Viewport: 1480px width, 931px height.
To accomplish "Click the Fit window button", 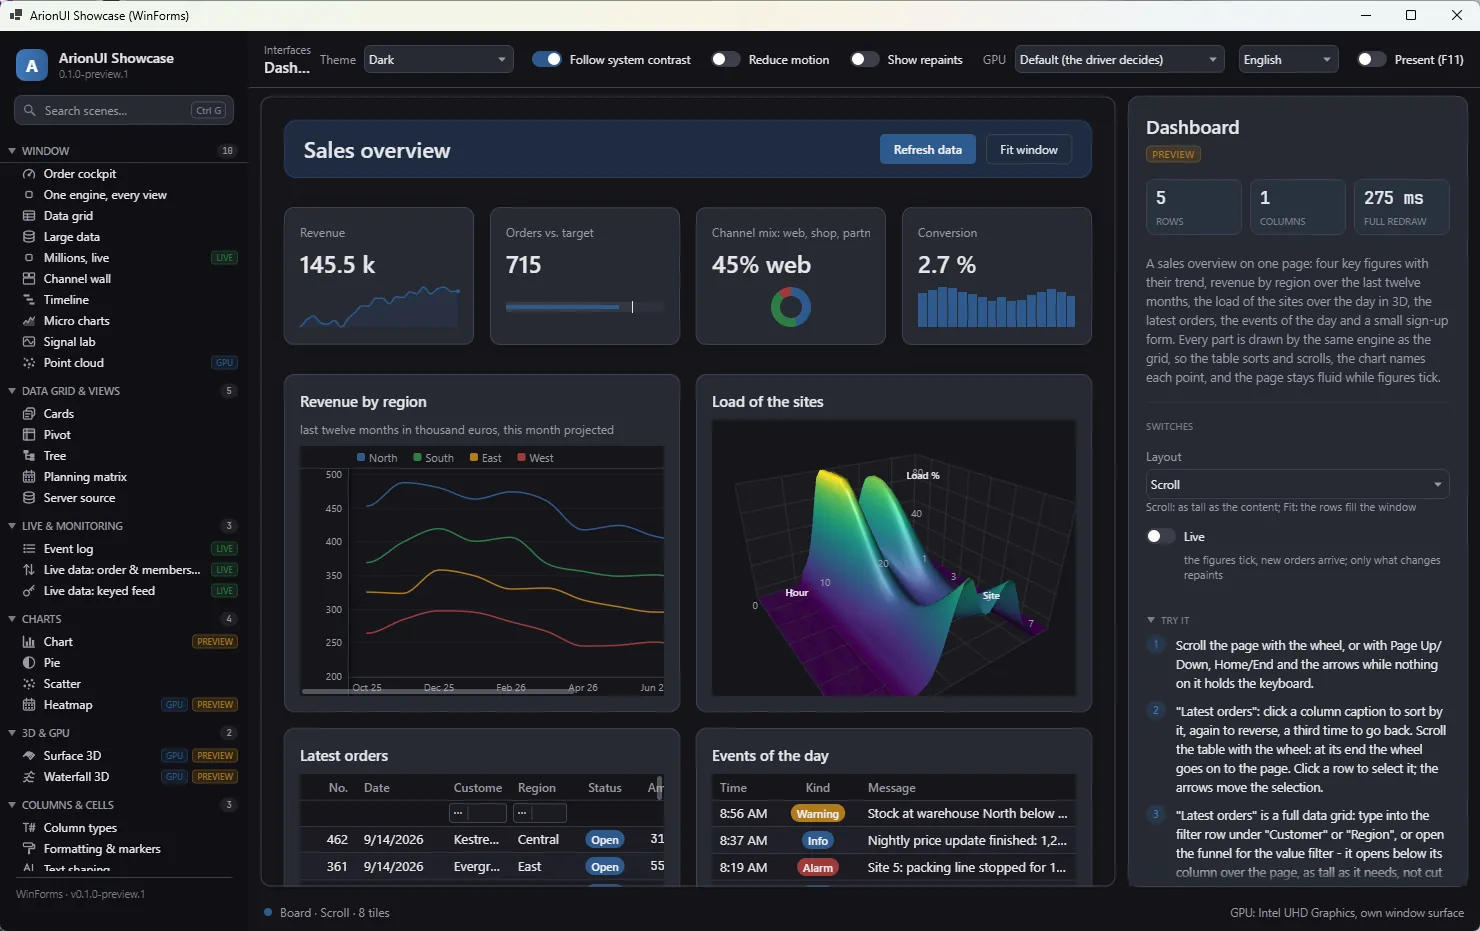I will tap(1029, 150).
